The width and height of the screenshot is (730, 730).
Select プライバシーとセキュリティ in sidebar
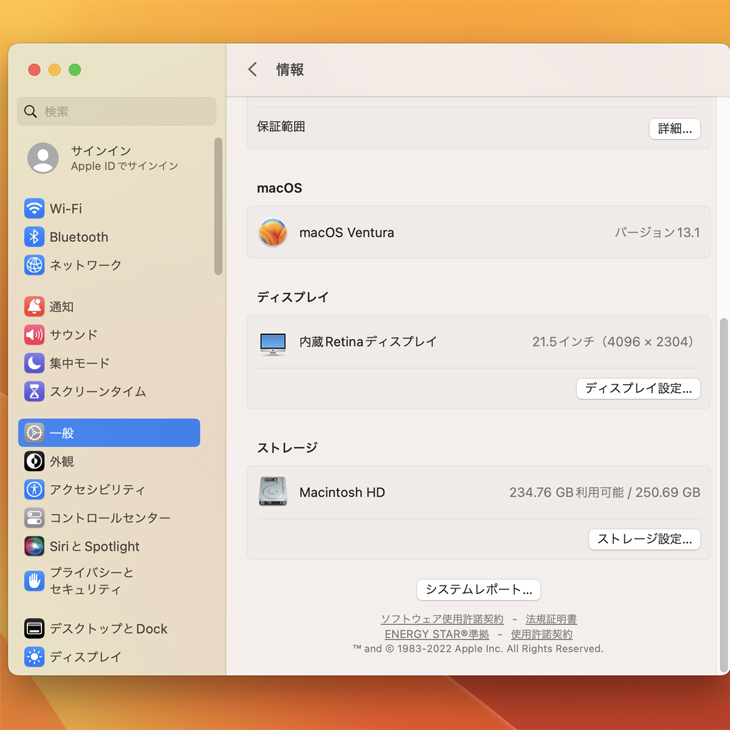point(91,581)
